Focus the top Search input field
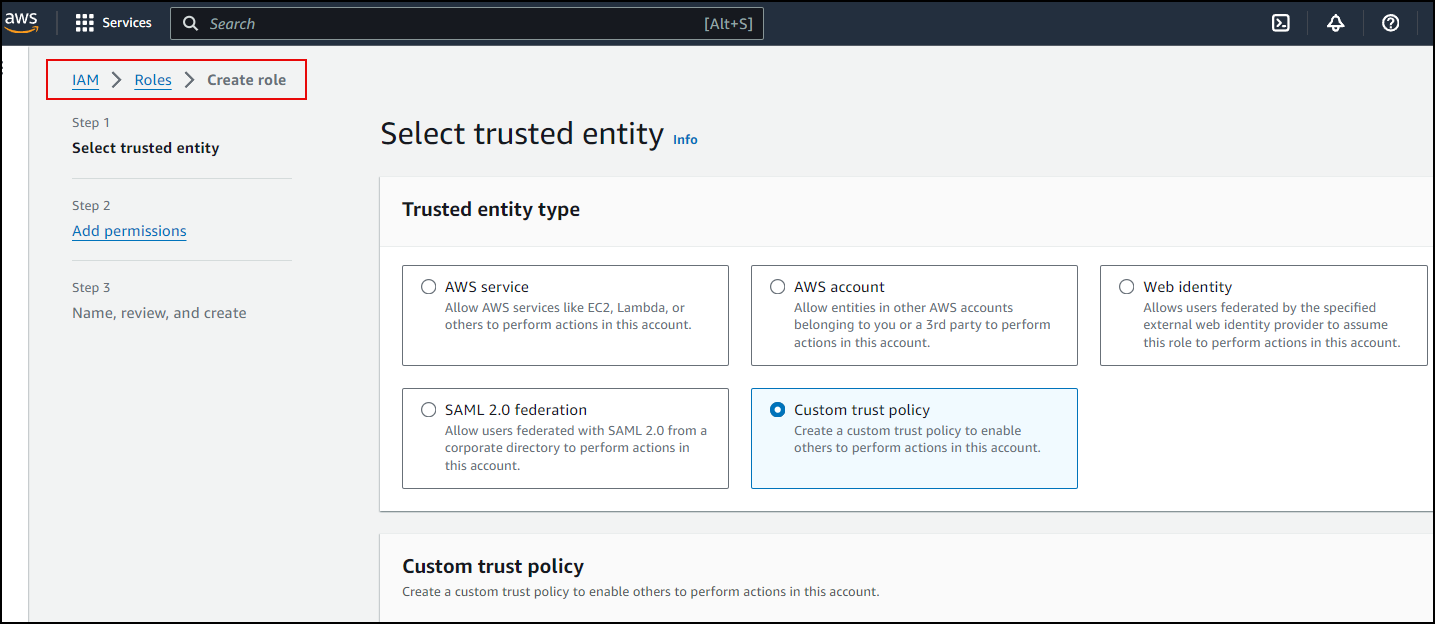 [x=450, y=24]
